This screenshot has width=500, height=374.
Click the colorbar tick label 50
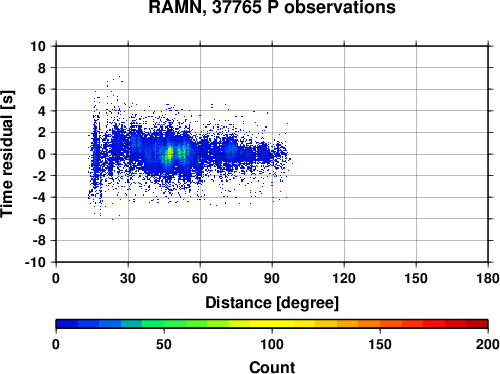point(164,344)
